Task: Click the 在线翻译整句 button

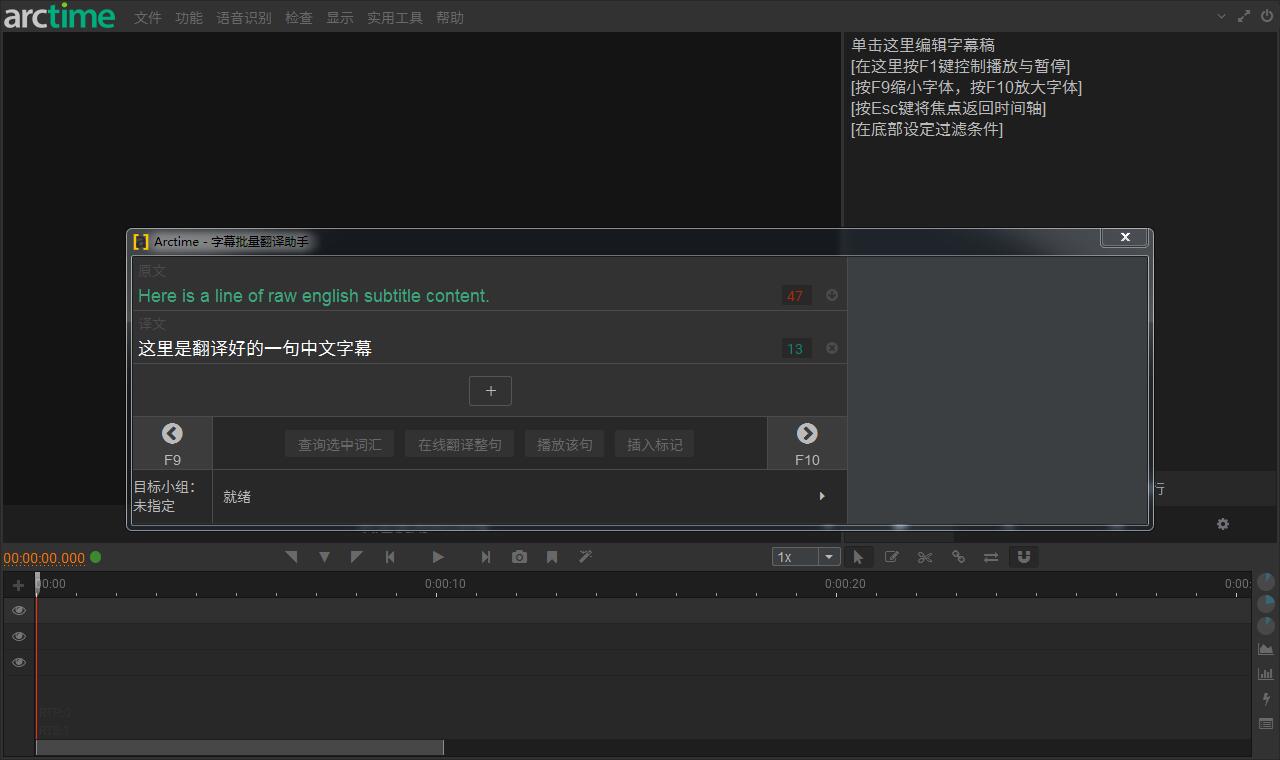Action: pos(460,444)
